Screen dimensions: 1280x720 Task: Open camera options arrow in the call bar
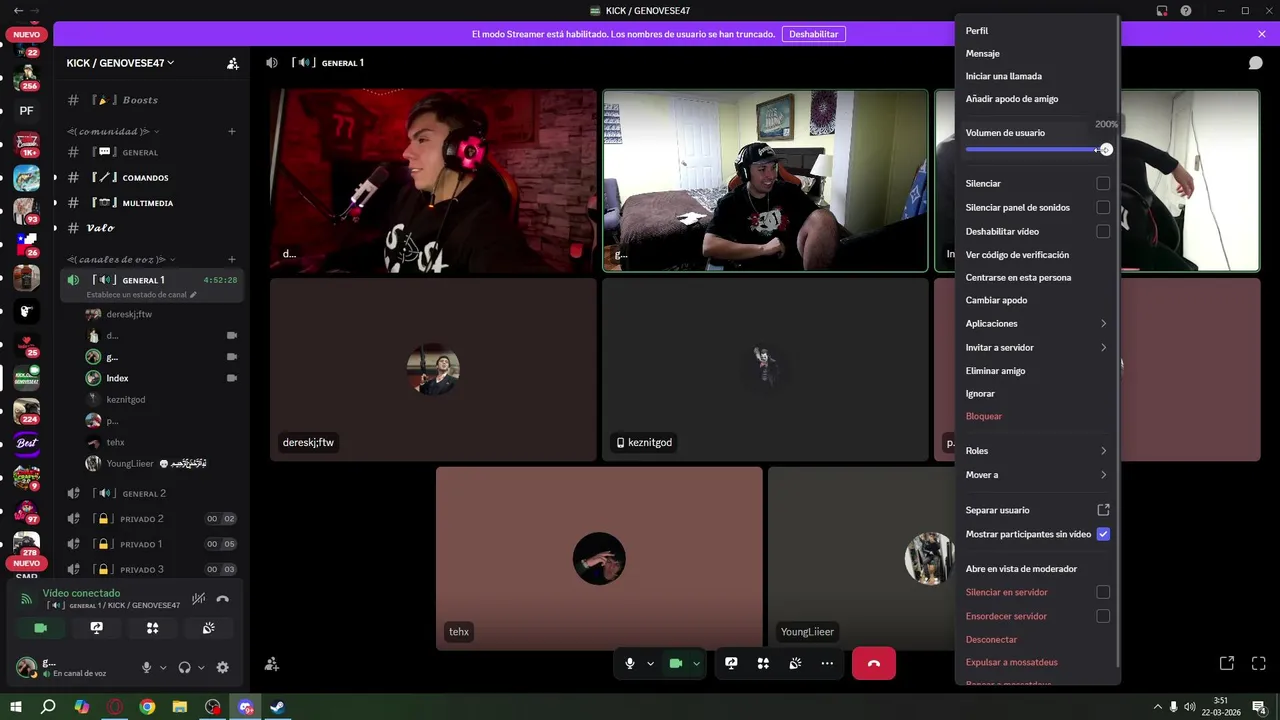(x=696, y=663)
